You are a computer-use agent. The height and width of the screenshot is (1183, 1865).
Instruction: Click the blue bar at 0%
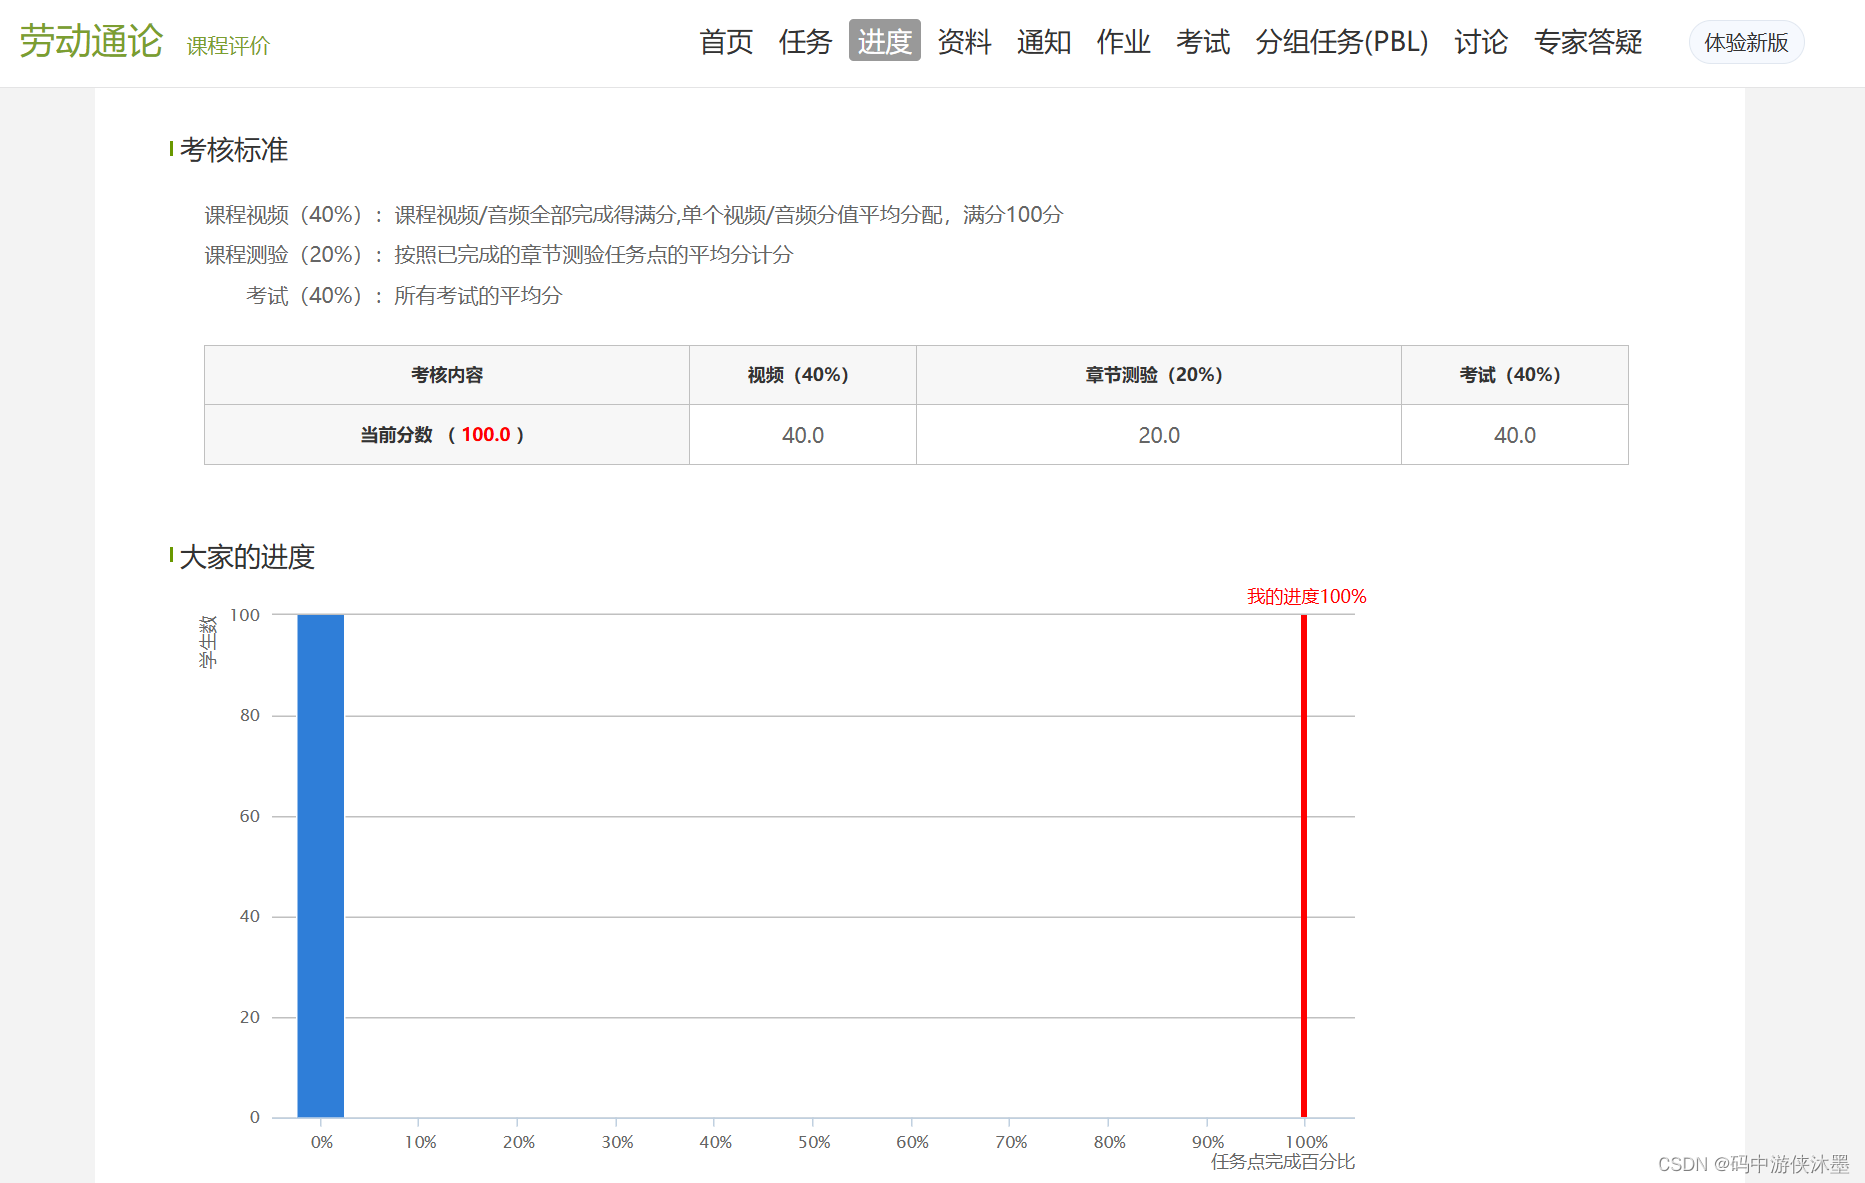click(321, 866)
